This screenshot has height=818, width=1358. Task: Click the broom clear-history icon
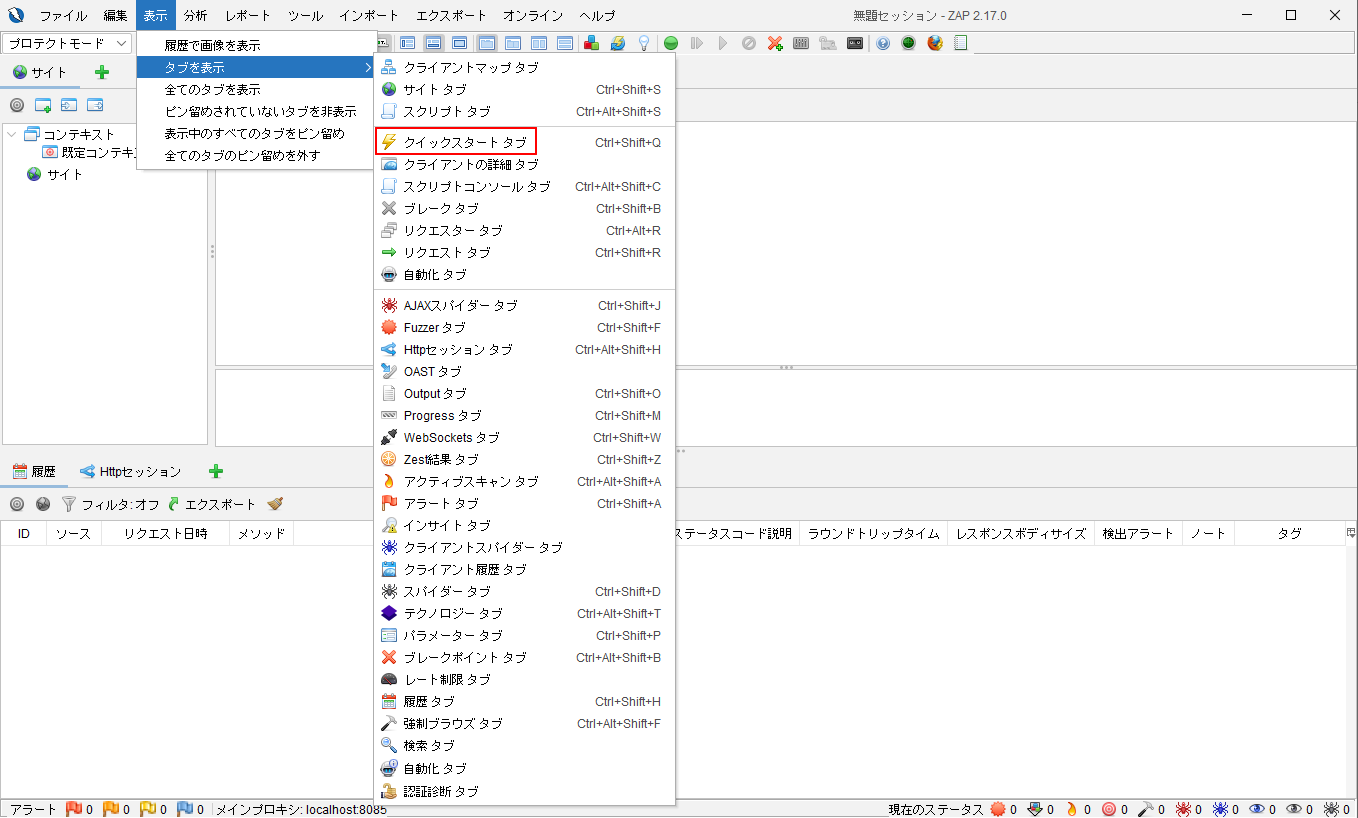tap(275, 504)
